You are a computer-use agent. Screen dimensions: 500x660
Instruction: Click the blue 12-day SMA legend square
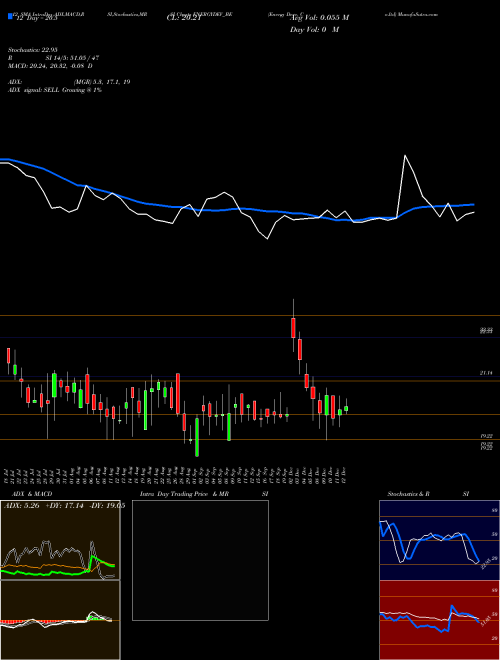10,16
